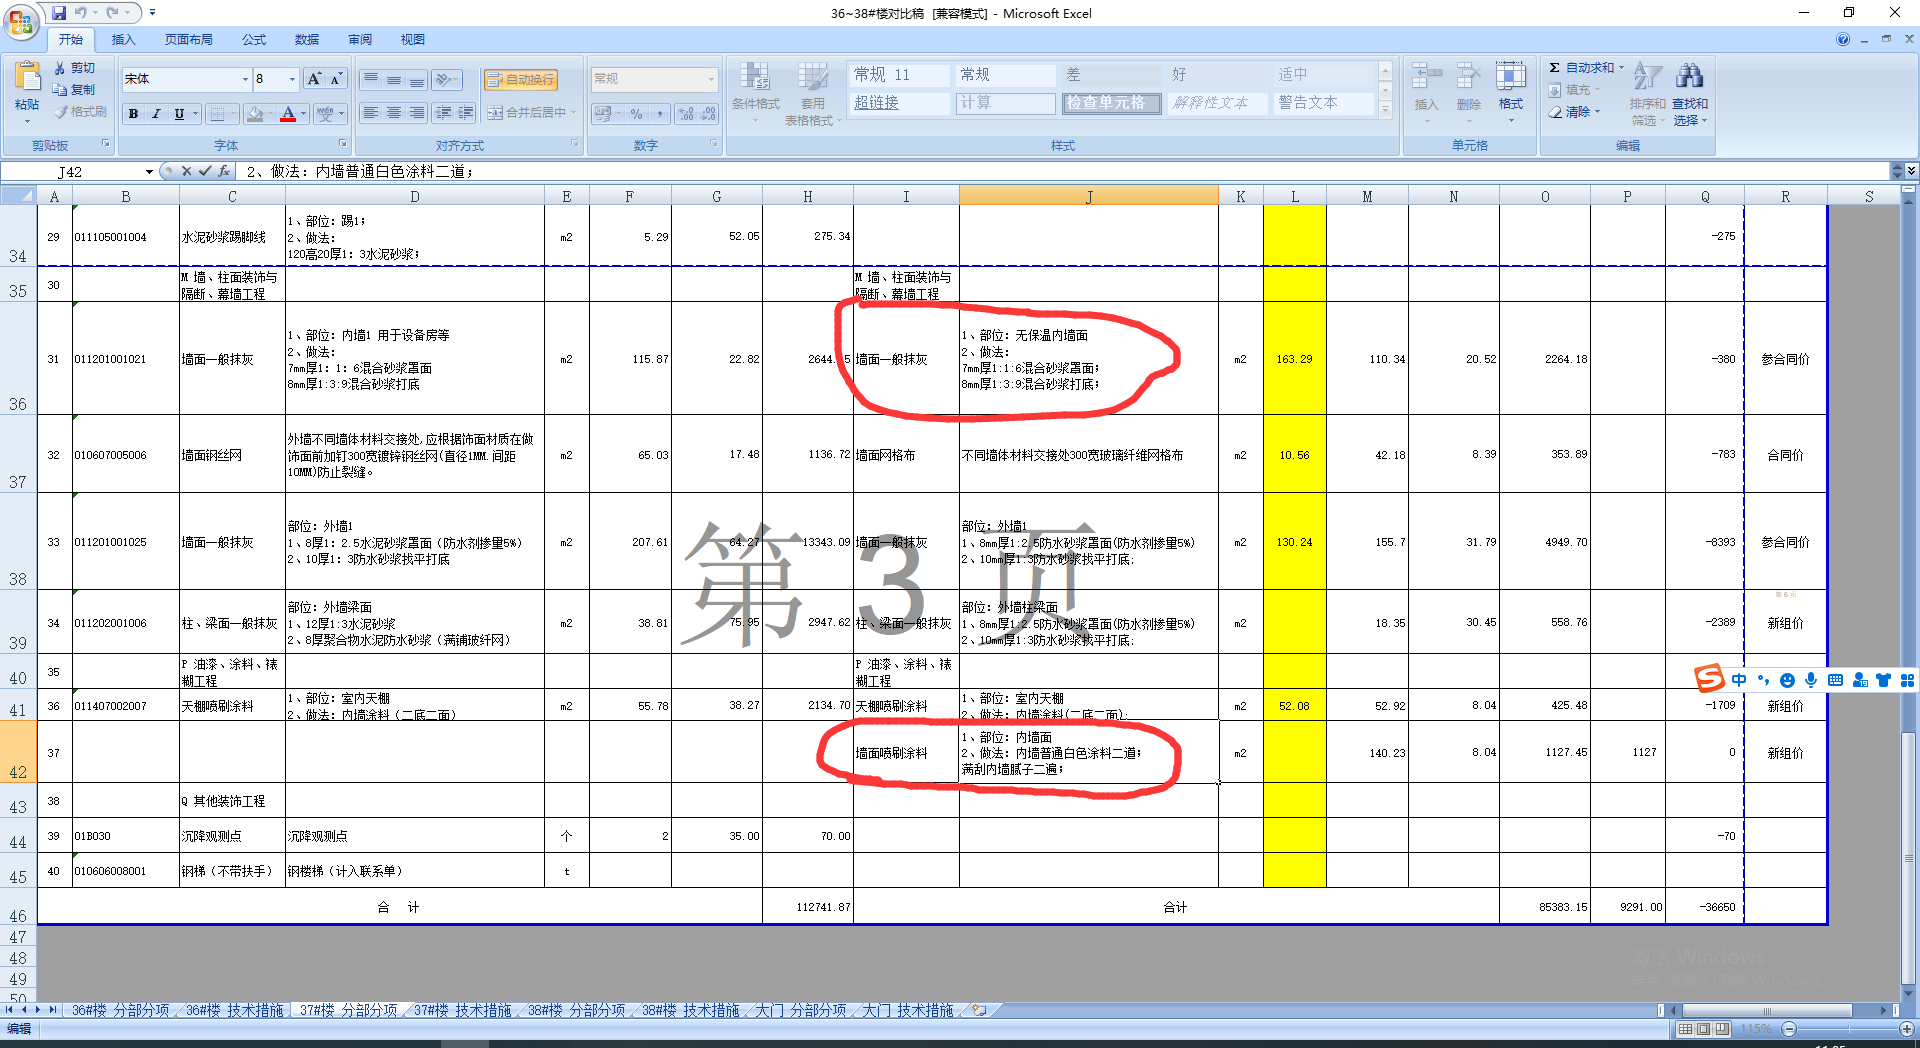Switch to the 页面布局 ribbon tab
The height and width of the screenshot is (1048, 1920).
(x=189, y=40)
